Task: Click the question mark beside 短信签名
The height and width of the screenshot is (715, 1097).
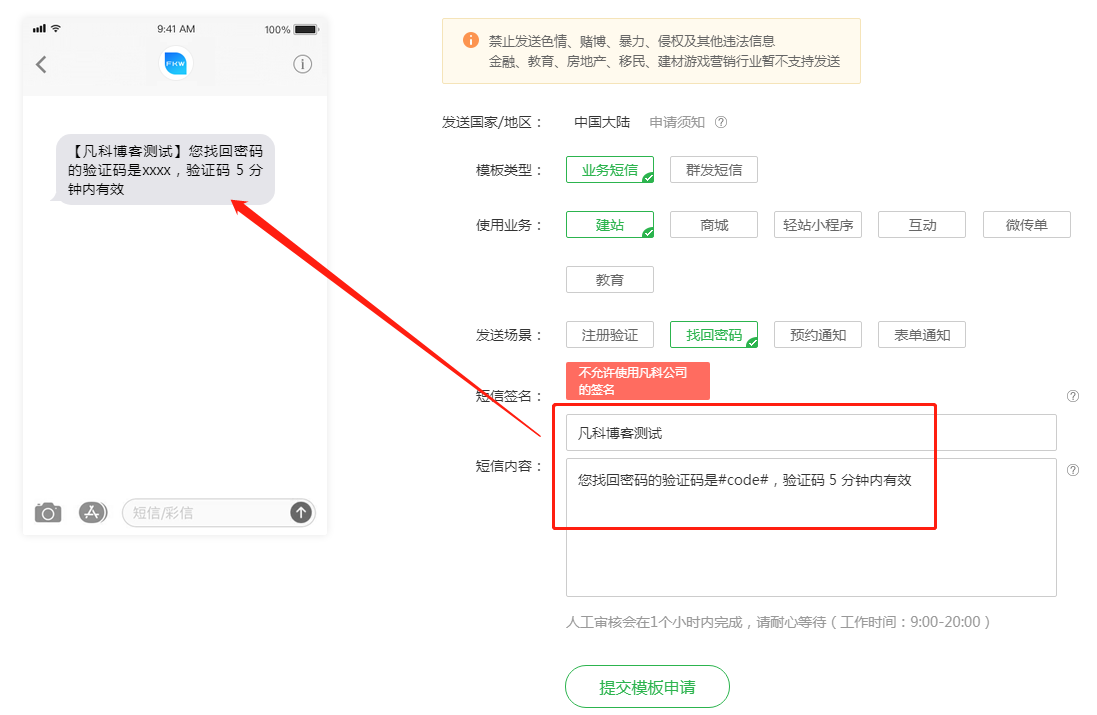Action: pyautogui.click(x=1073, y=396)
